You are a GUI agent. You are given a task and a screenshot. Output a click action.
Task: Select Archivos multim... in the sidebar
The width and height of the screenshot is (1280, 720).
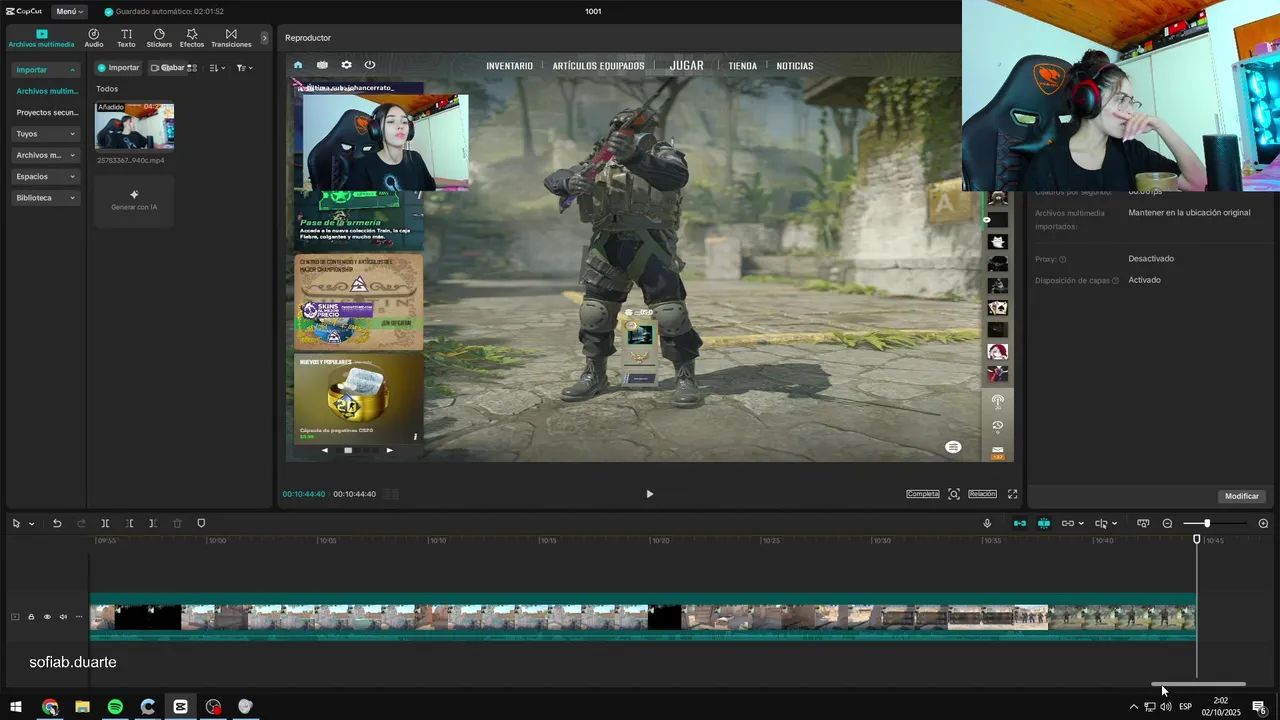[46, 91]
